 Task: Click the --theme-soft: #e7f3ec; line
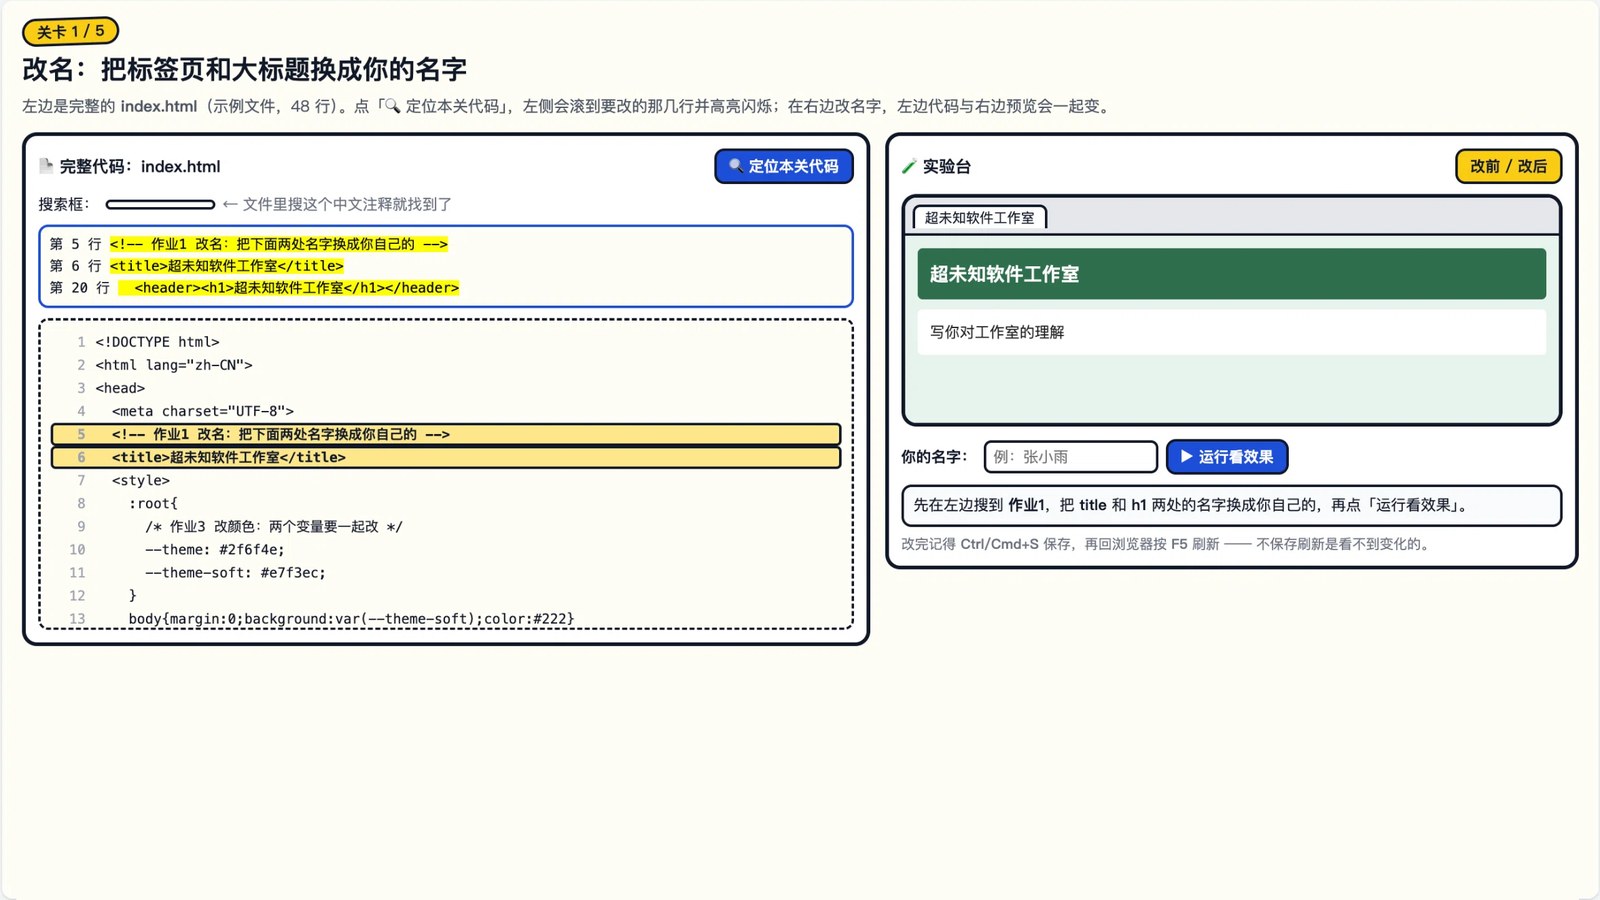235,572
